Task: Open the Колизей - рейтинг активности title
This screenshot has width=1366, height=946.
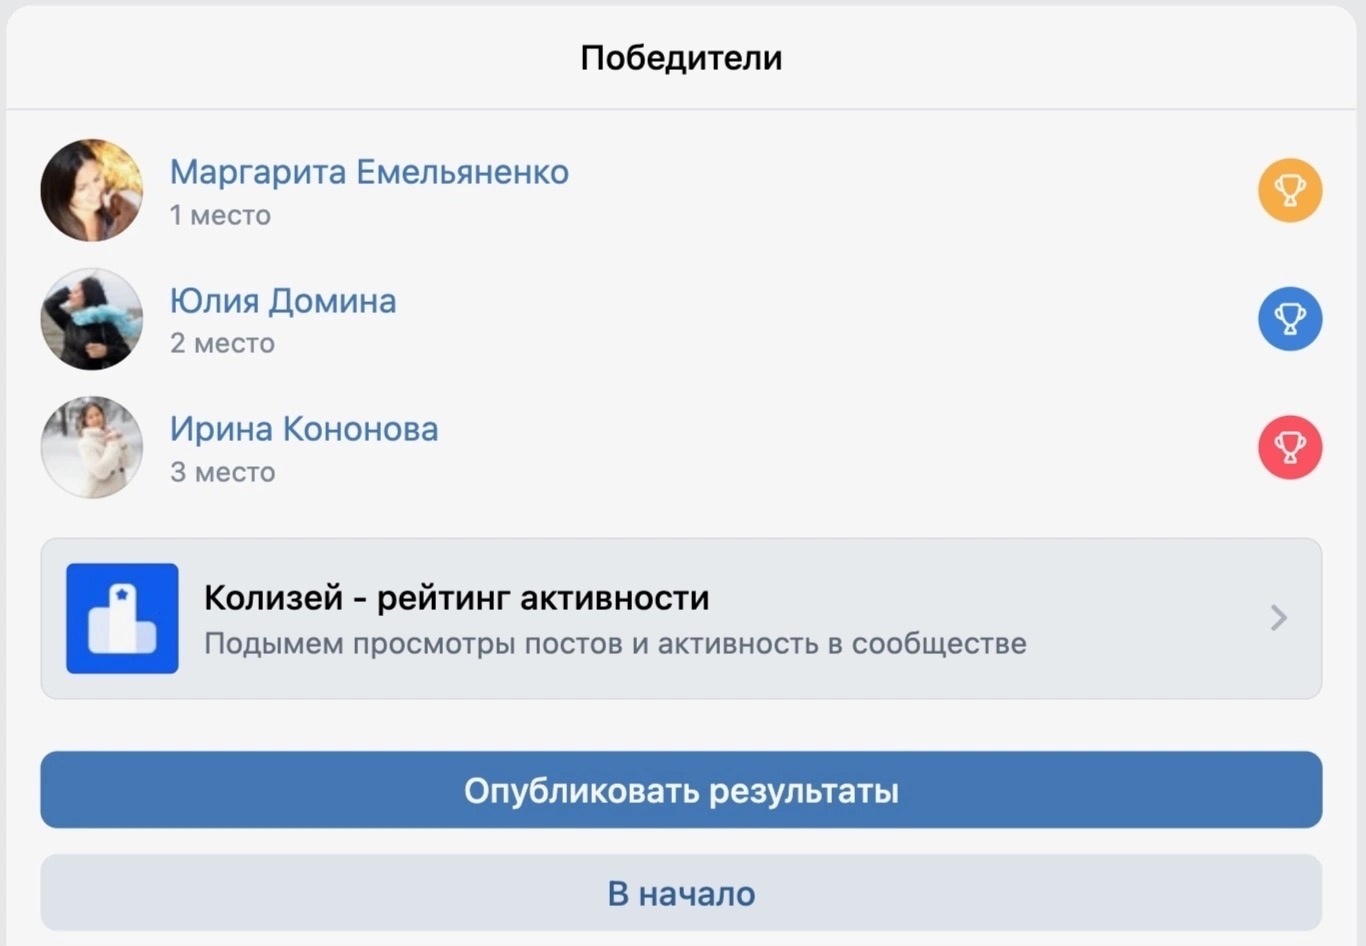Action: pos(456,598)
